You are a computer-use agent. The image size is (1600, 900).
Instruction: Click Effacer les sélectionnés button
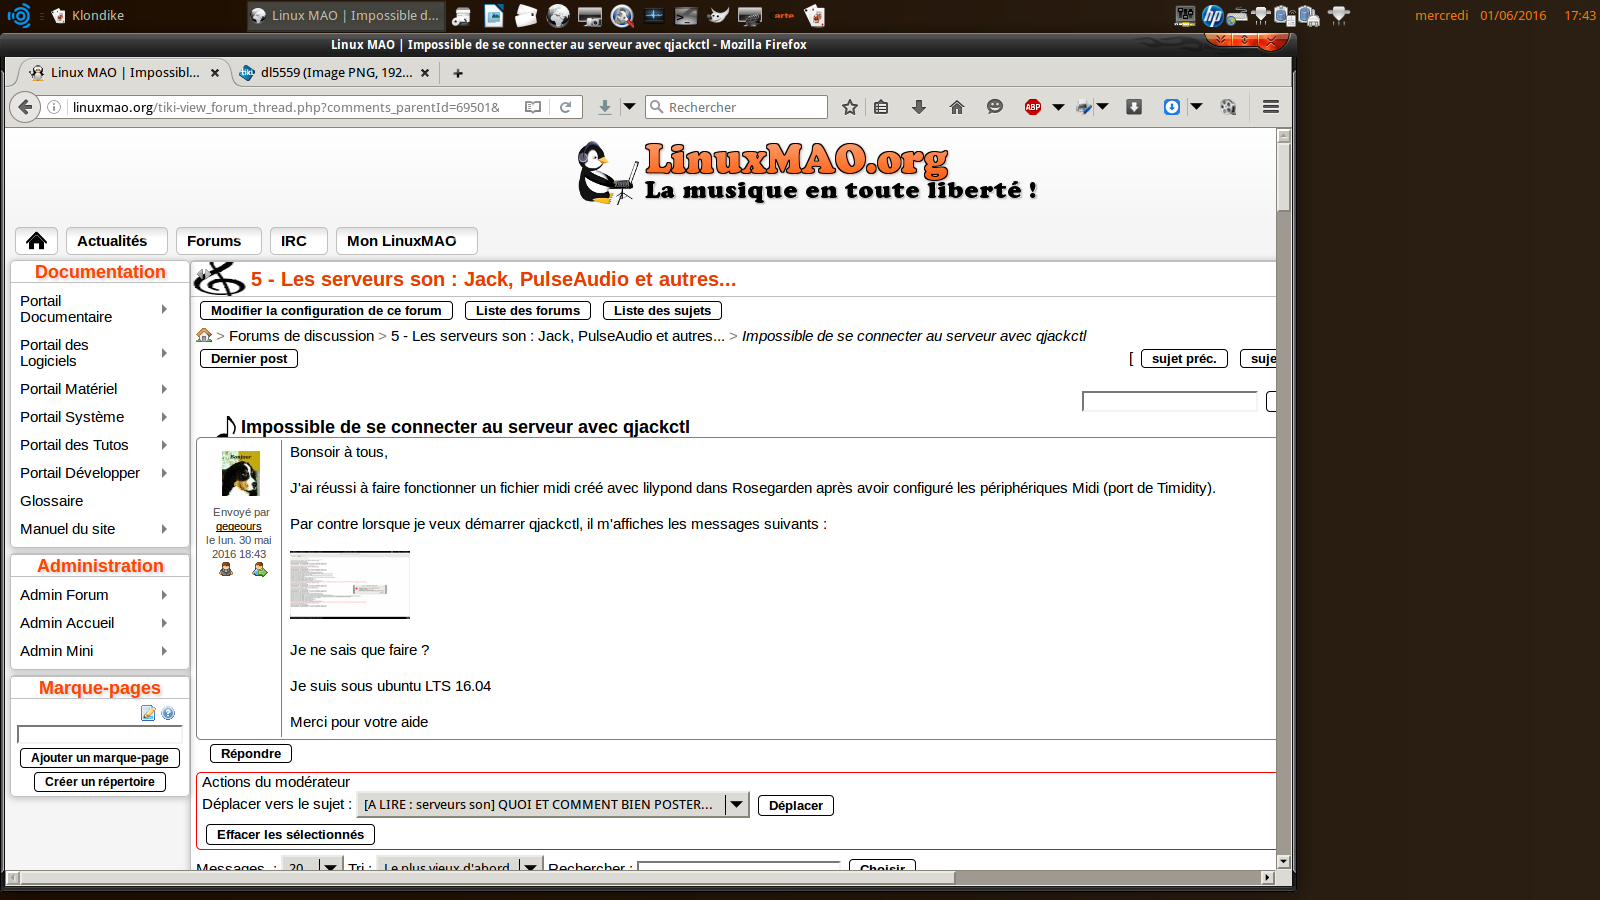pyautogui.click(x=290, y=835)
